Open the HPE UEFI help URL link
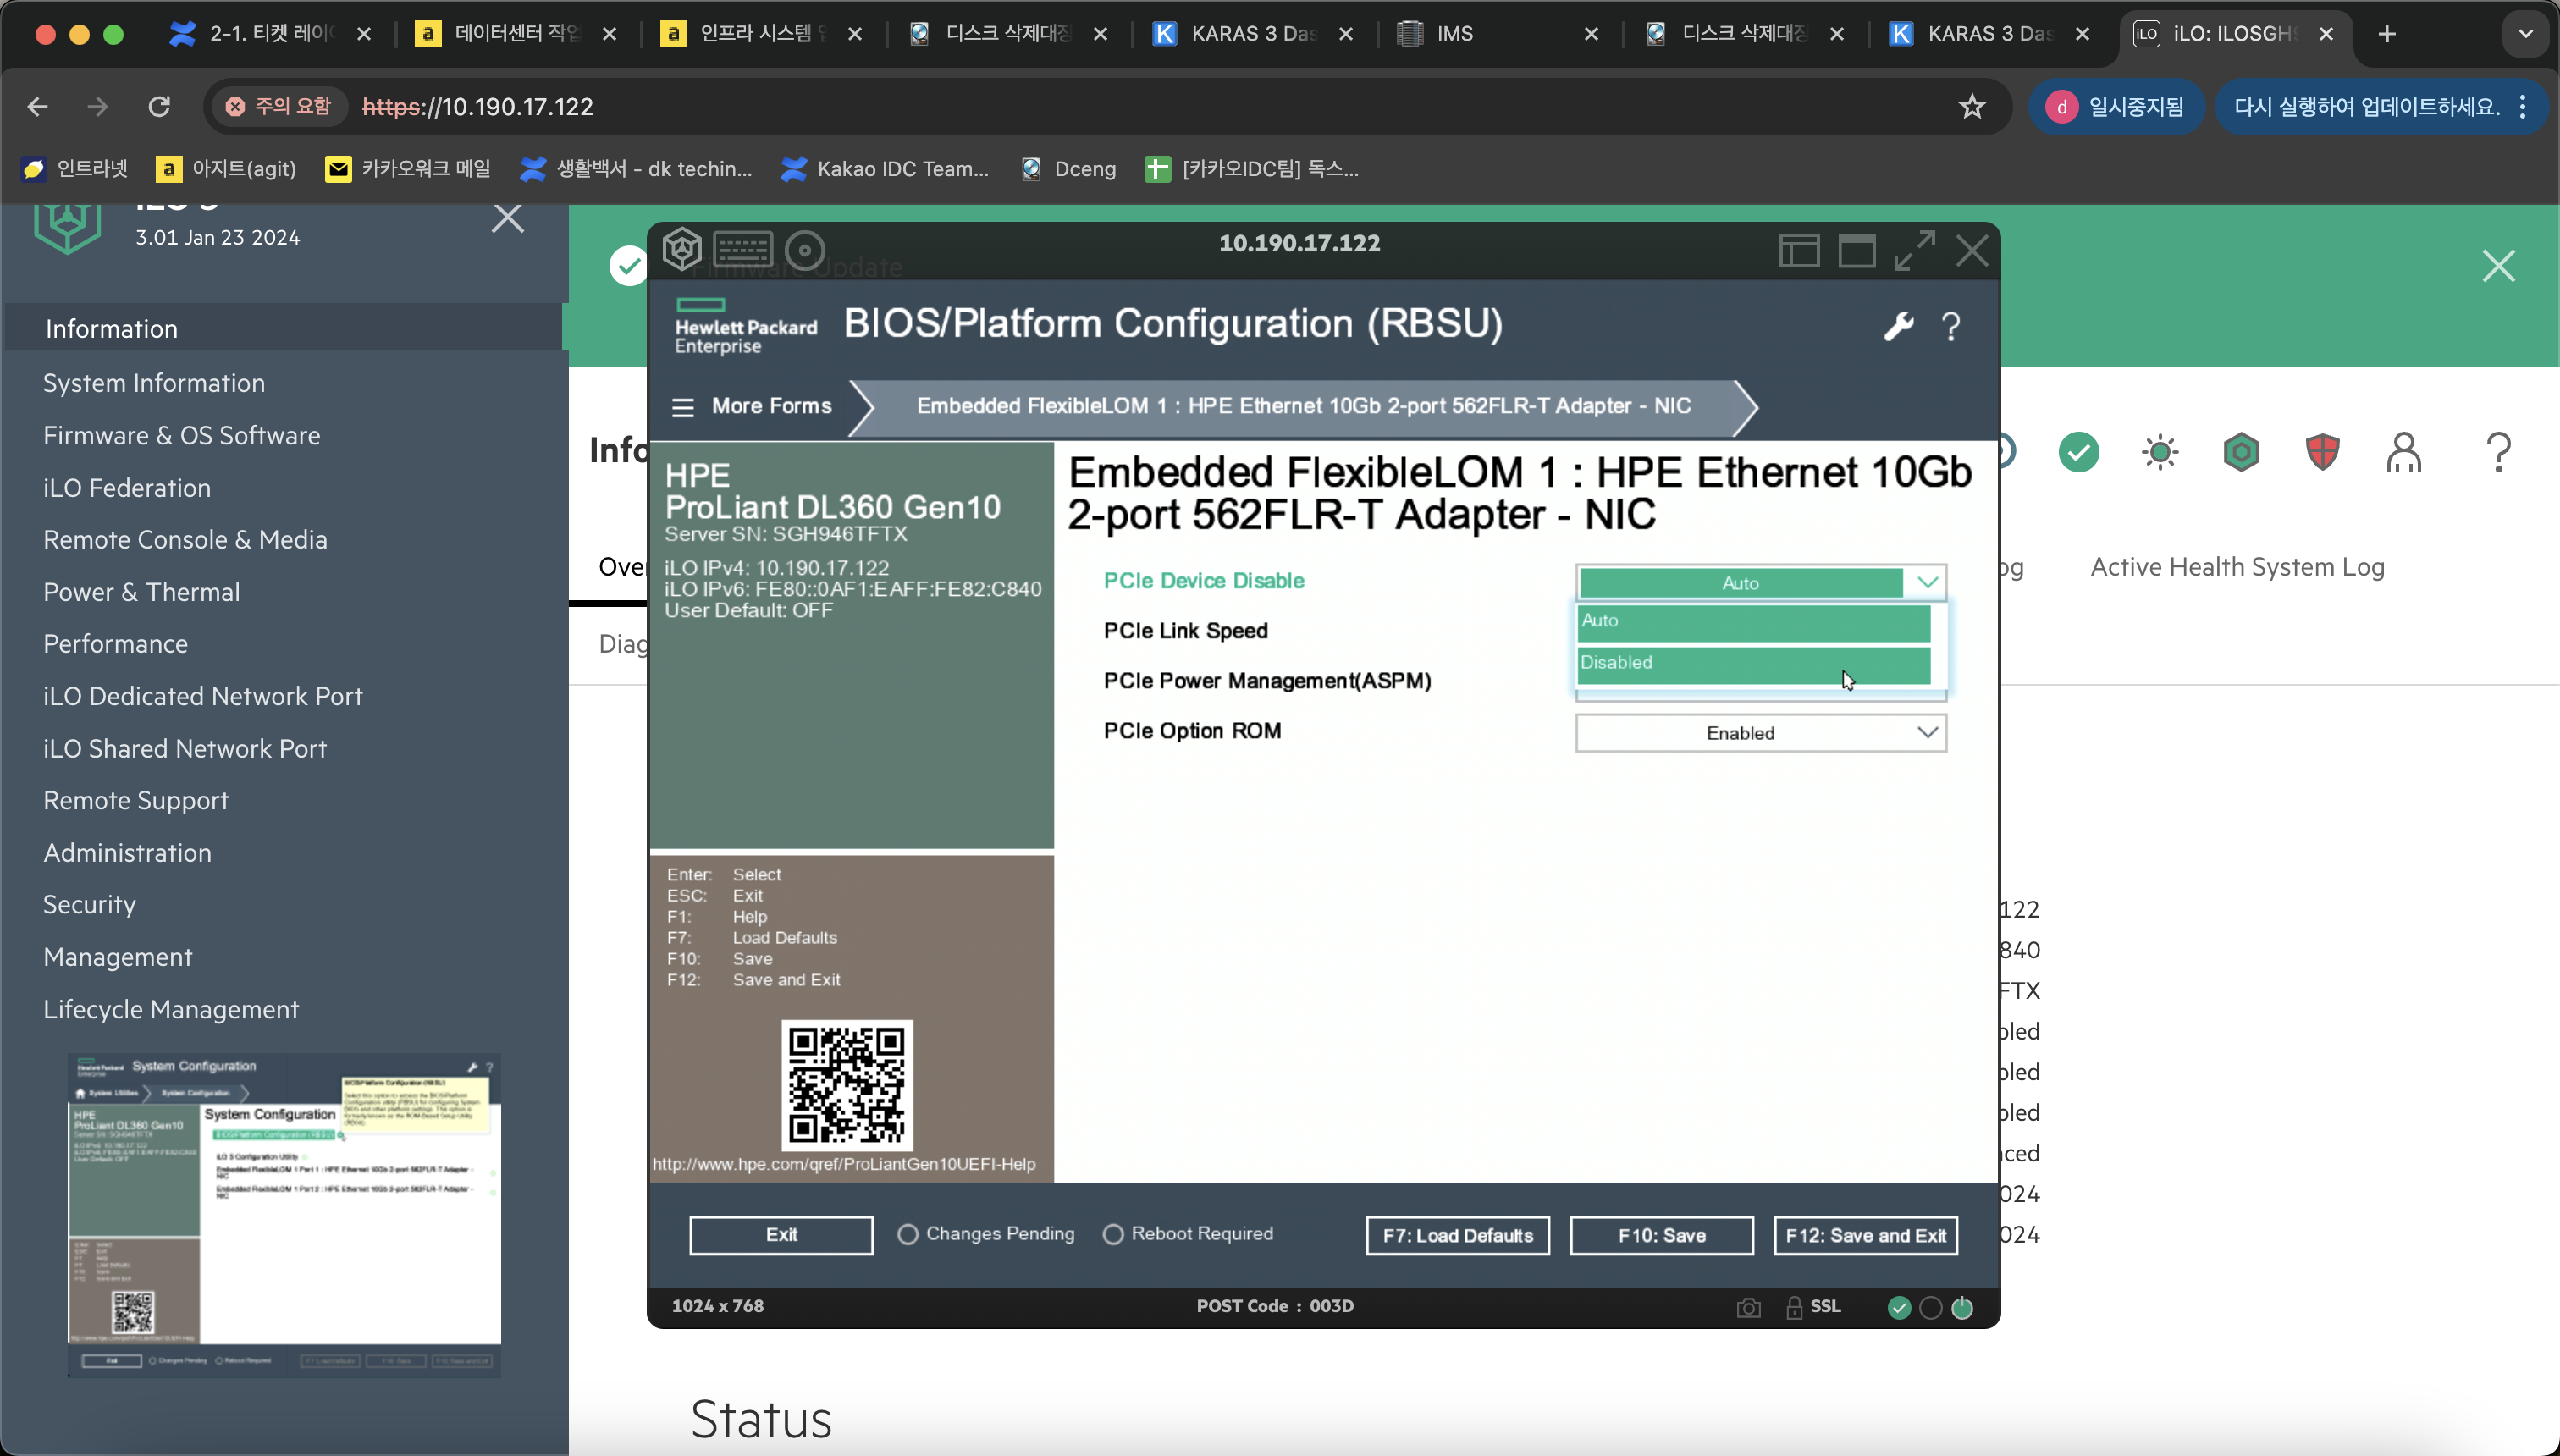 coord(844,1164)
